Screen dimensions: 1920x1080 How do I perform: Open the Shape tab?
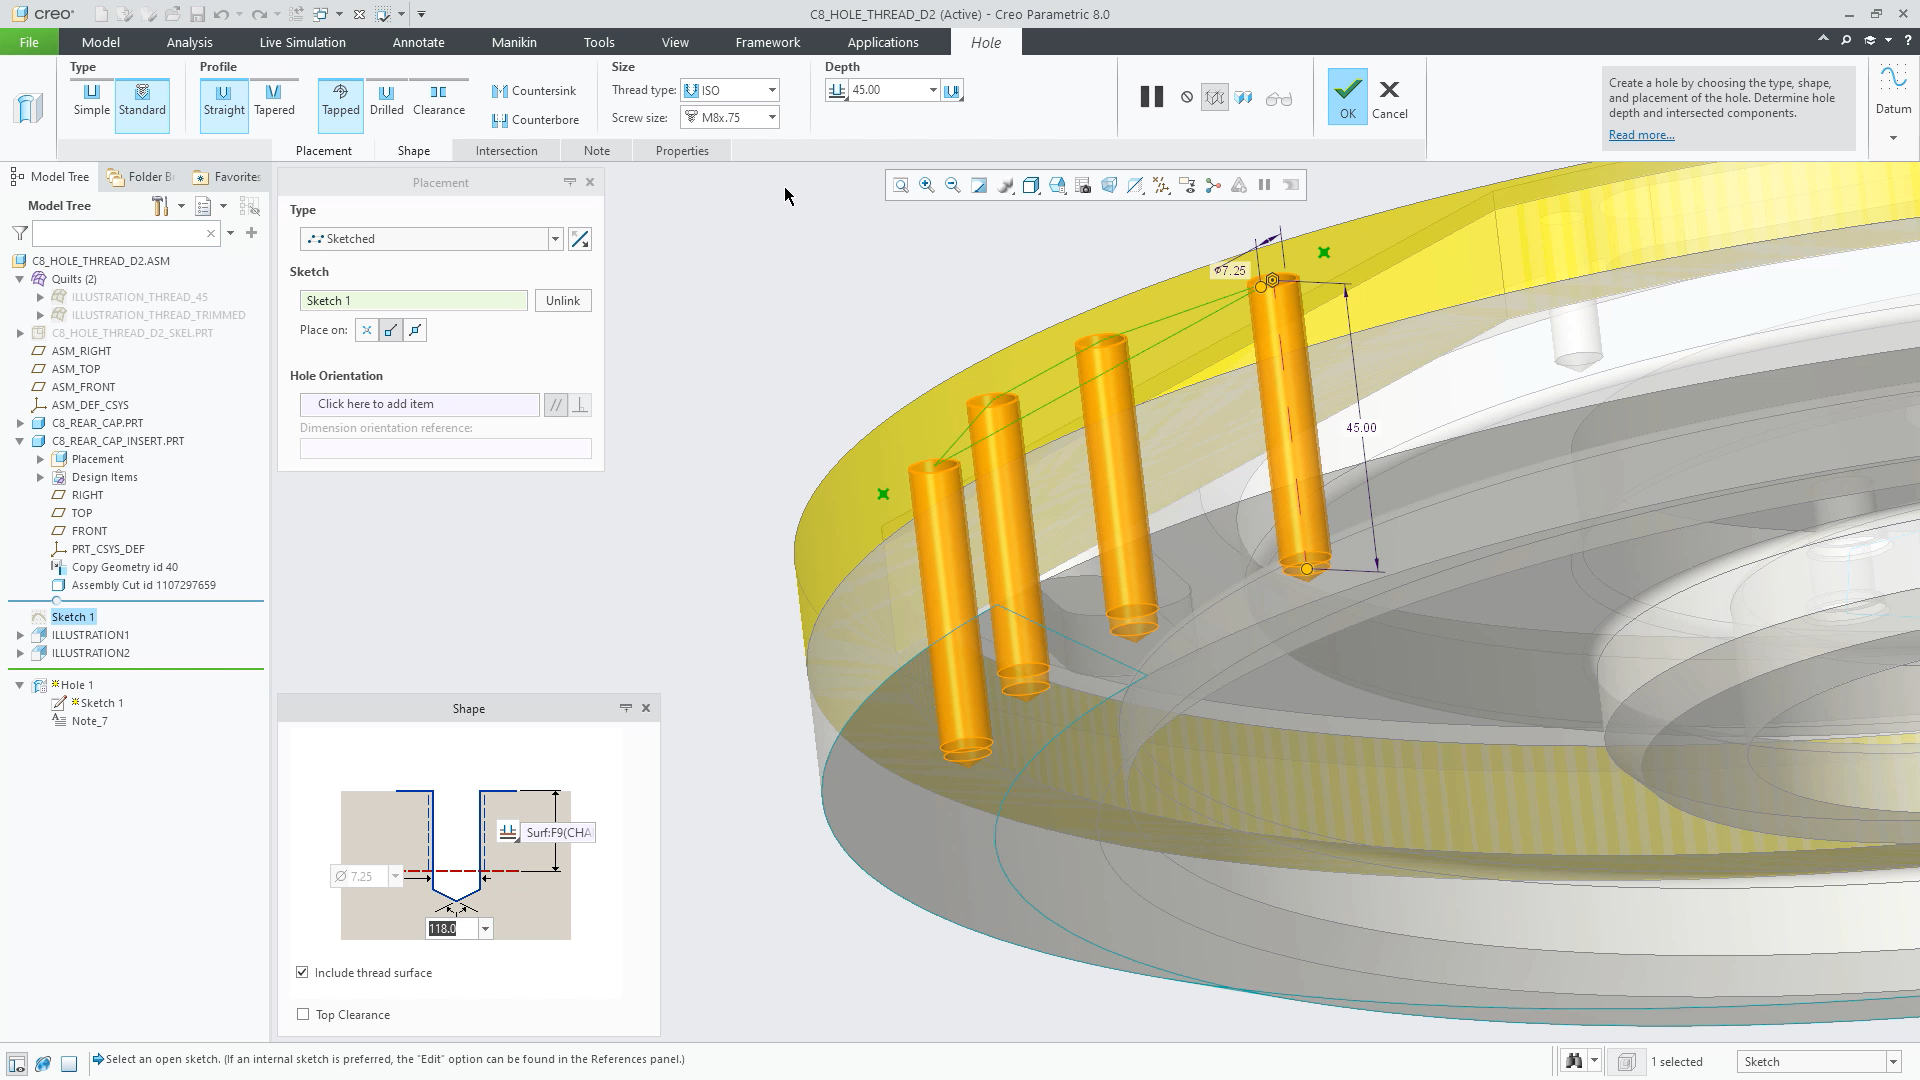(x=413, y=151)
